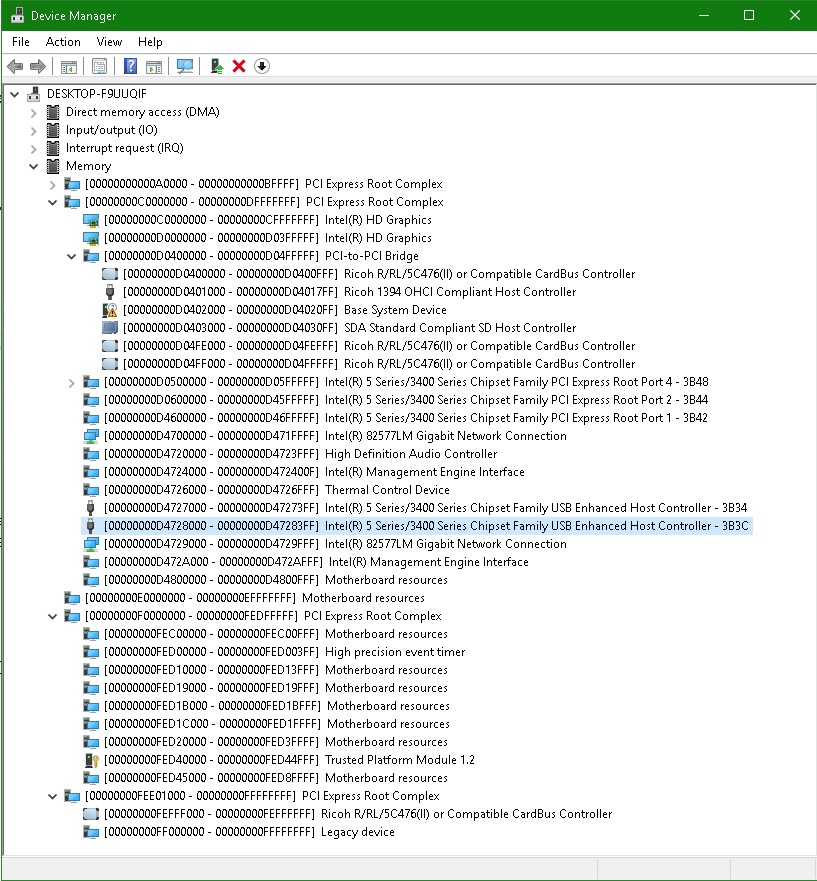Select High precision event timer
Screen dimensions: 817x881
pos(284,652)
